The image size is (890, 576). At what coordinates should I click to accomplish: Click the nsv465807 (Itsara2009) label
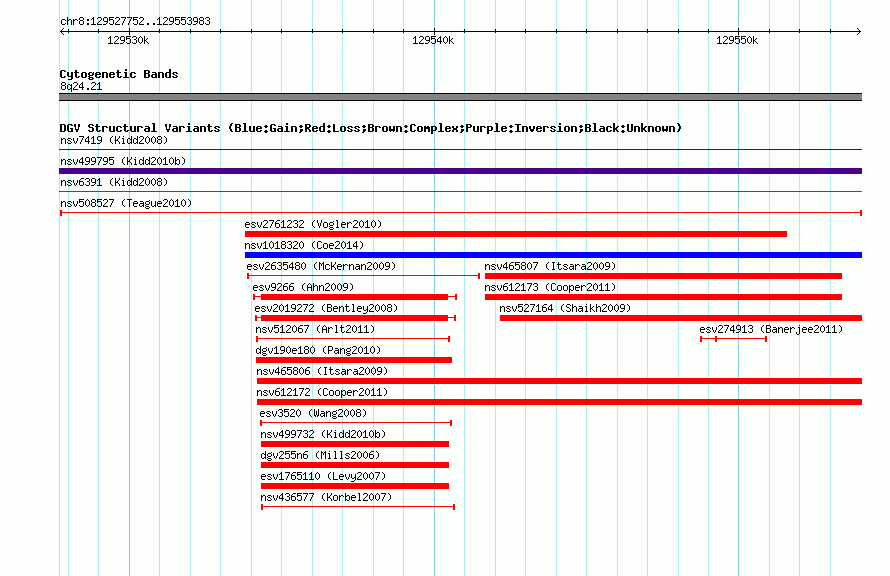[550, 266]
